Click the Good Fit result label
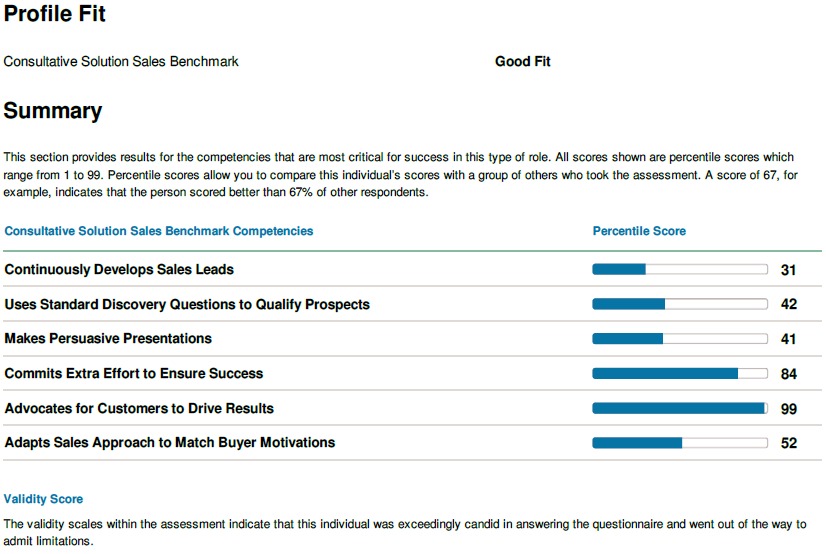826x554 pixels. coord(523,62)
